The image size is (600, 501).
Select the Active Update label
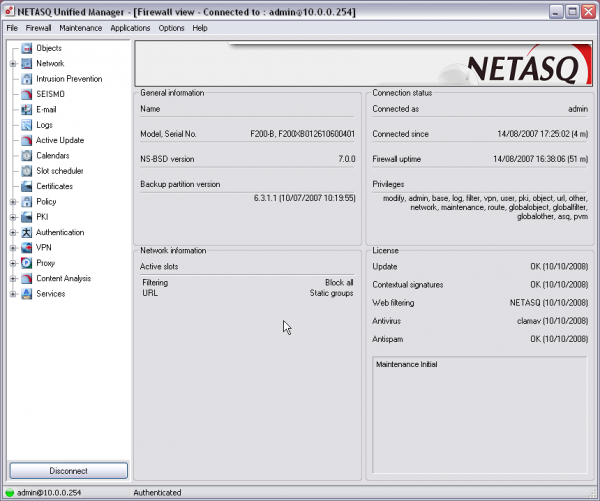pos(60,140)
